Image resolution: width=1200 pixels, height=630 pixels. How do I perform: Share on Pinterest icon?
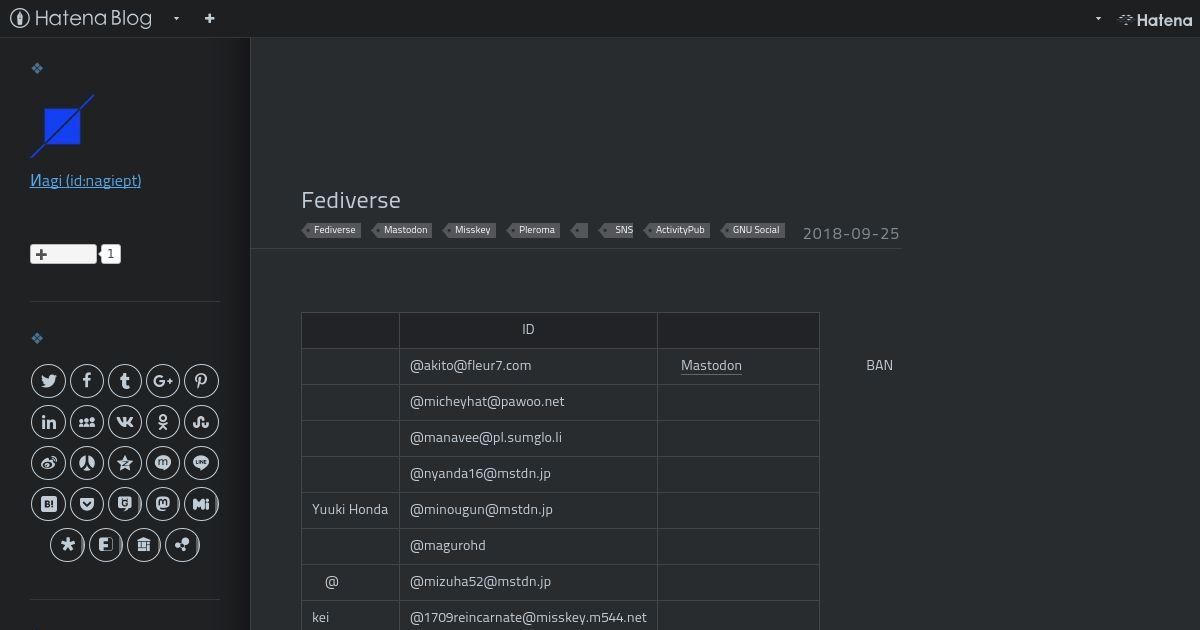pyautogui.click(x=201, y=381)
